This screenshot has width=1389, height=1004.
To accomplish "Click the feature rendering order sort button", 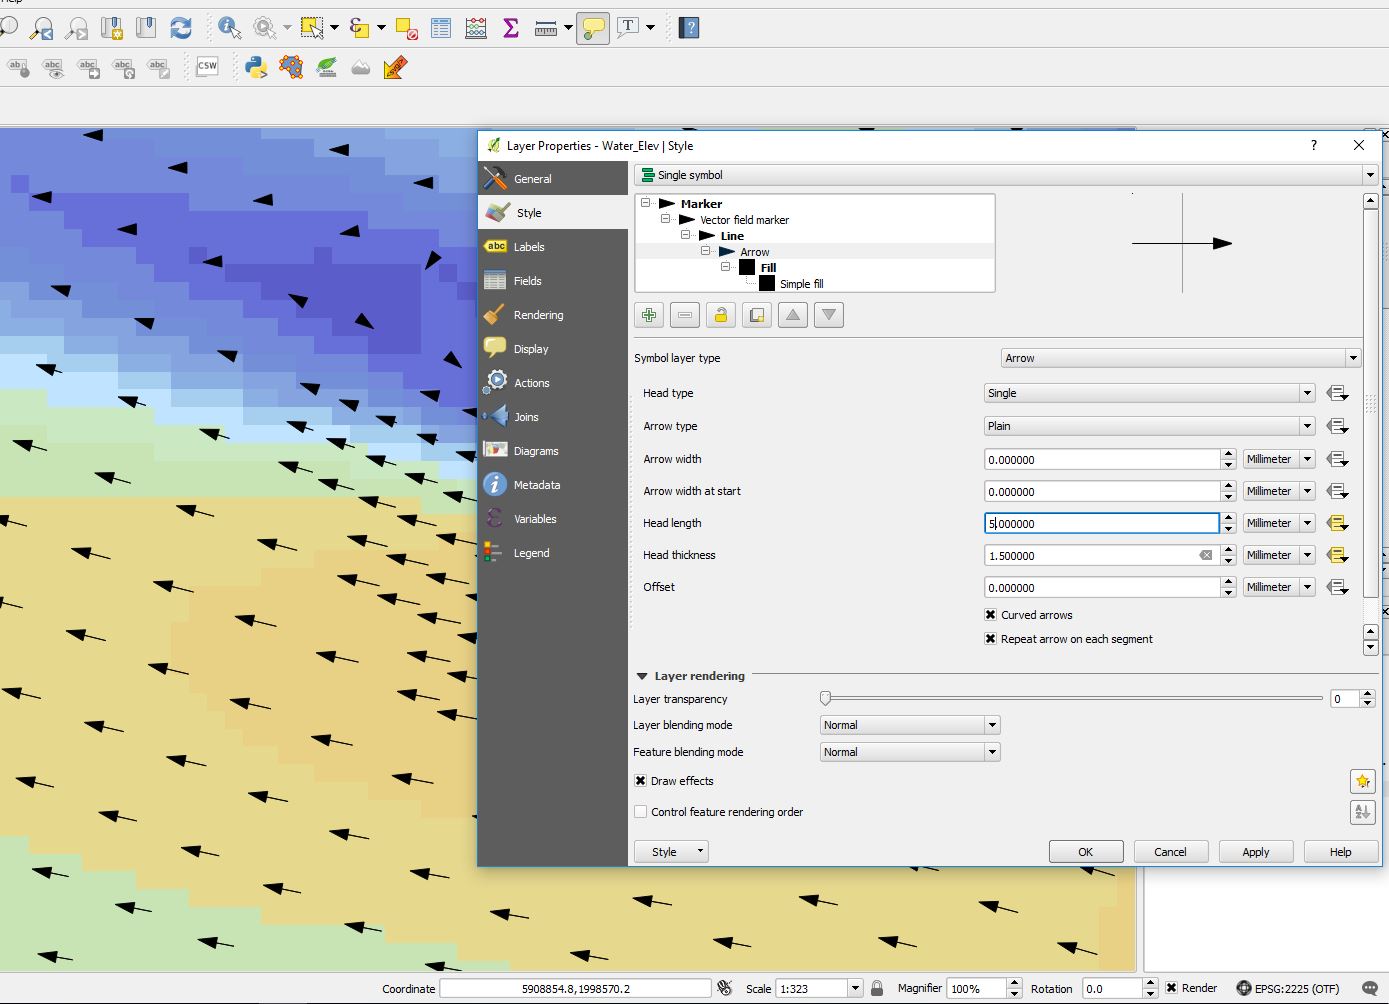I will tap(1362, 812).
